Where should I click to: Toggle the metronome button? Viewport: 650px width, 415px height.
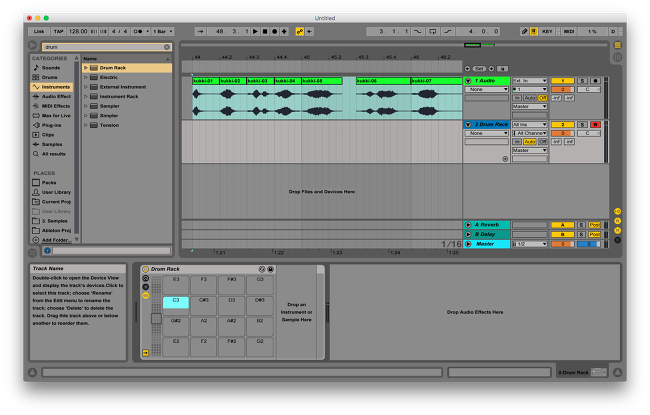tap(138, 32)
